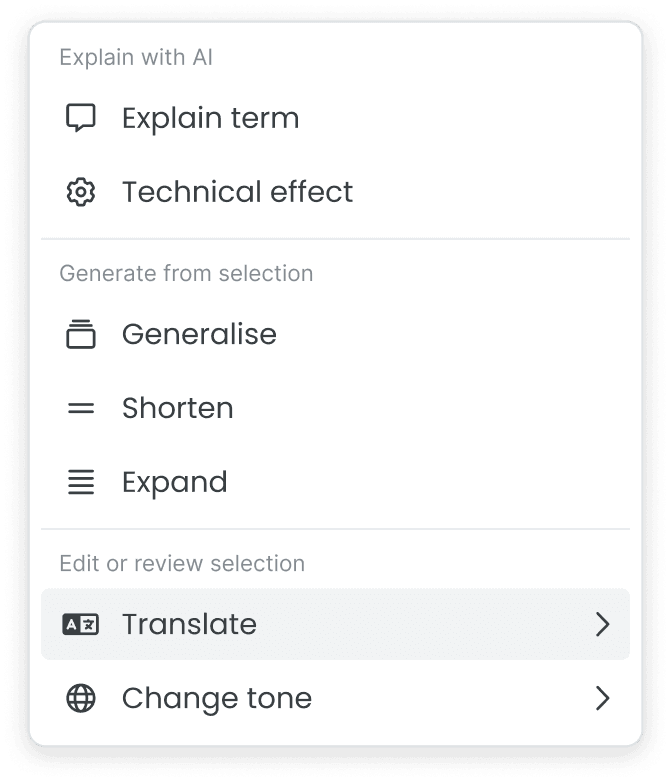Choose the Shorten option label
The width and height of the screenshot is (671, 781).
177,408
